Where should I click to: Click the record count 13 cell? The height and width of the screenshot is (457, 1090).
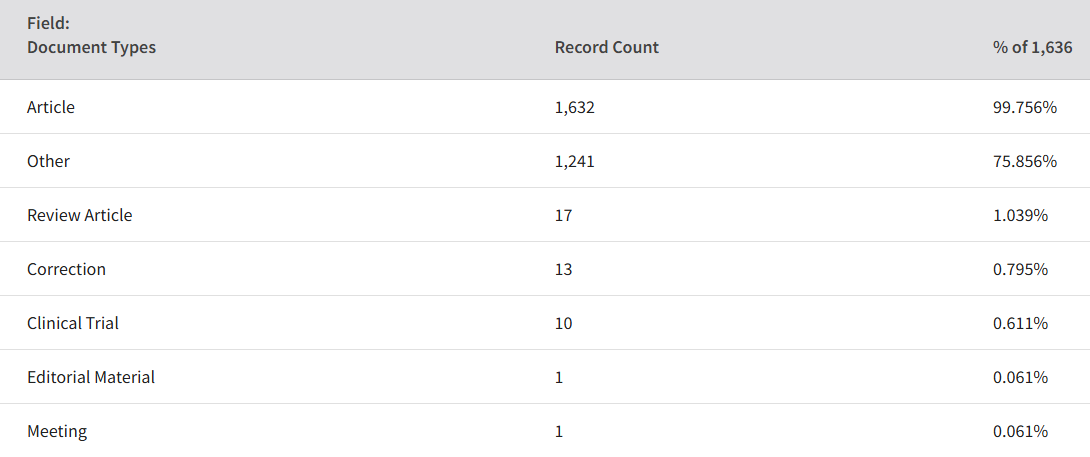tap(564, 269)
